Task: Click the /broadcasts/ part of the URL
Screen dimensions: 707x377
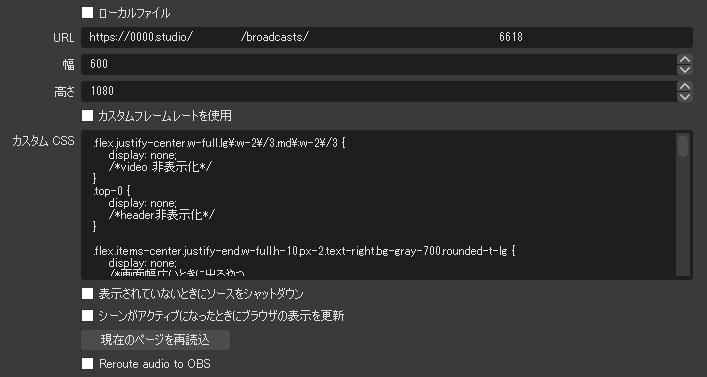Action: click(274, 37)
